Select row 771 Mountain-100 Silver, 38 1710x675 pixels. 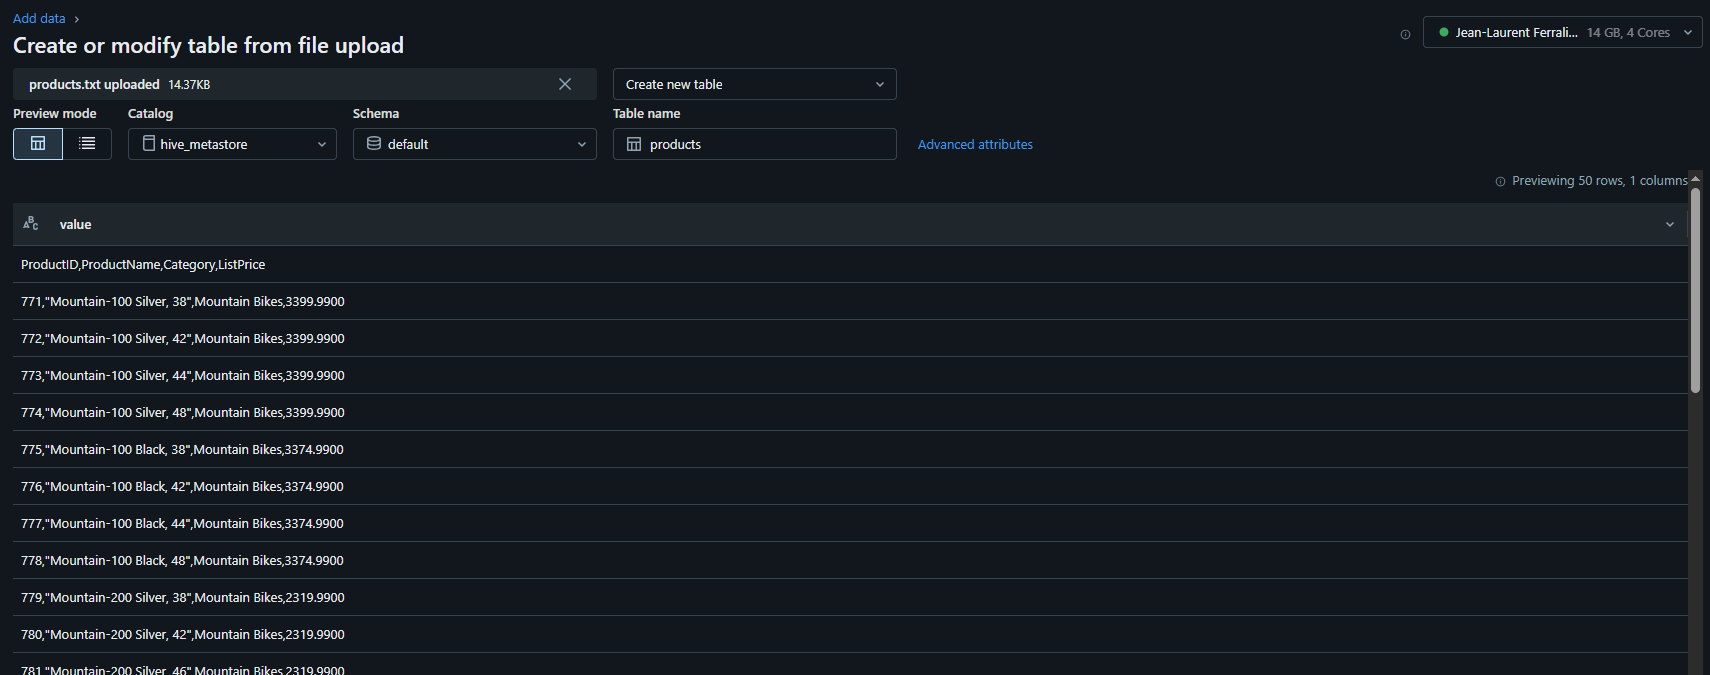[850, 301]
